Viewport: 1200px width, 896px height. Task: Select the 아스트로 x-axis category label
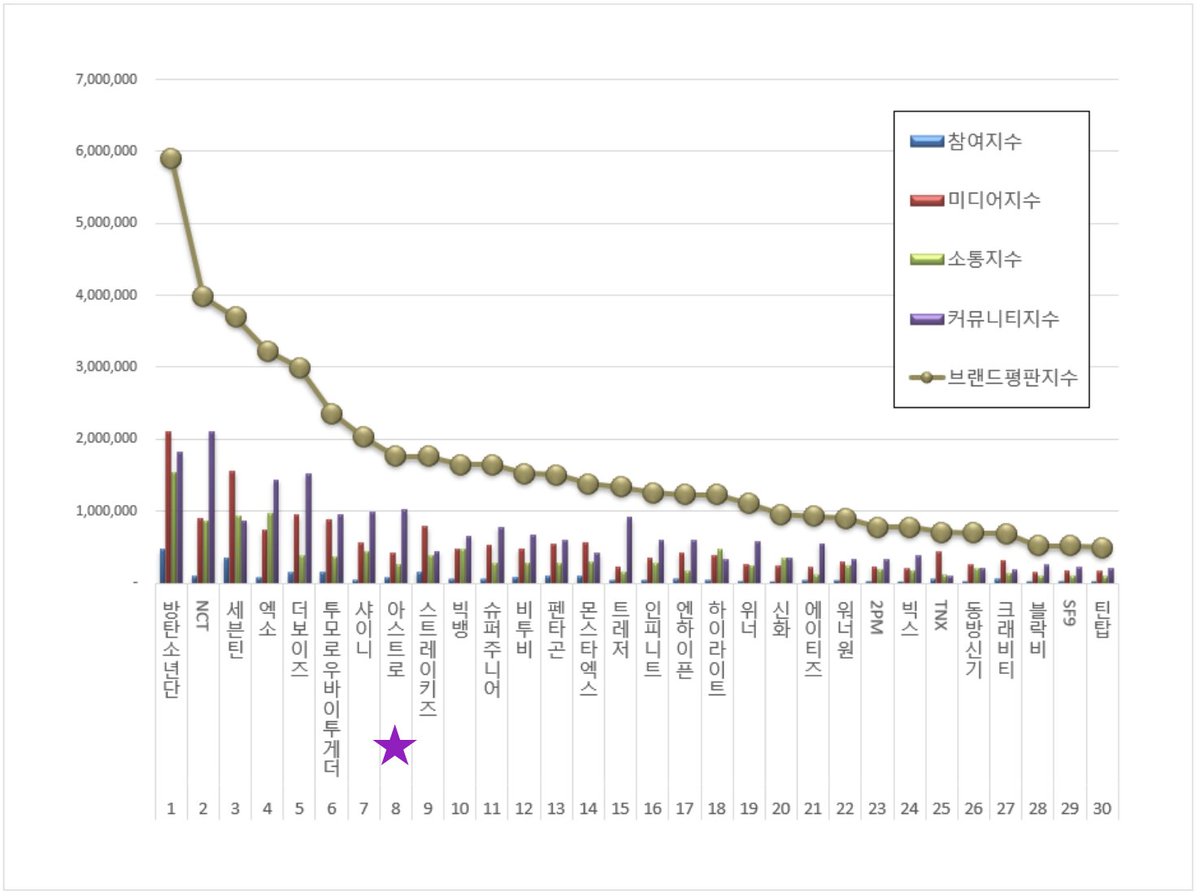(x=395, y=640)
